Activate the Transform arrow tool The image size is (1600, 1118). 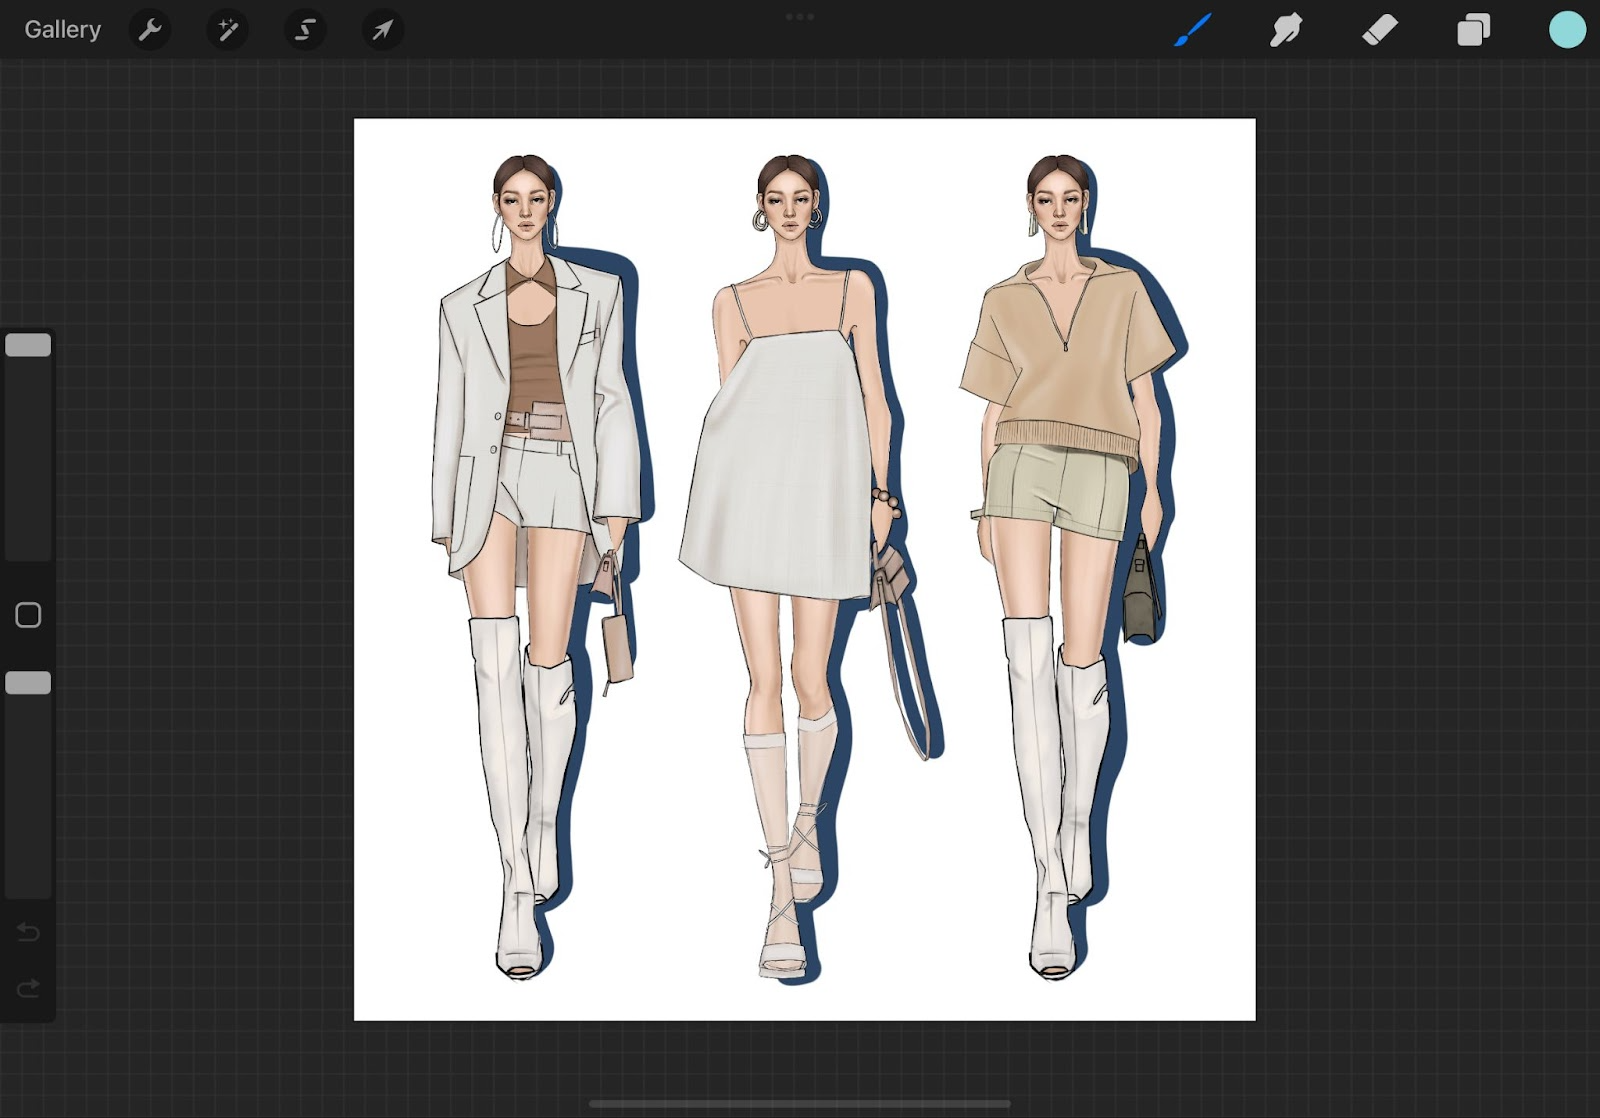click(x=383, y=30)
